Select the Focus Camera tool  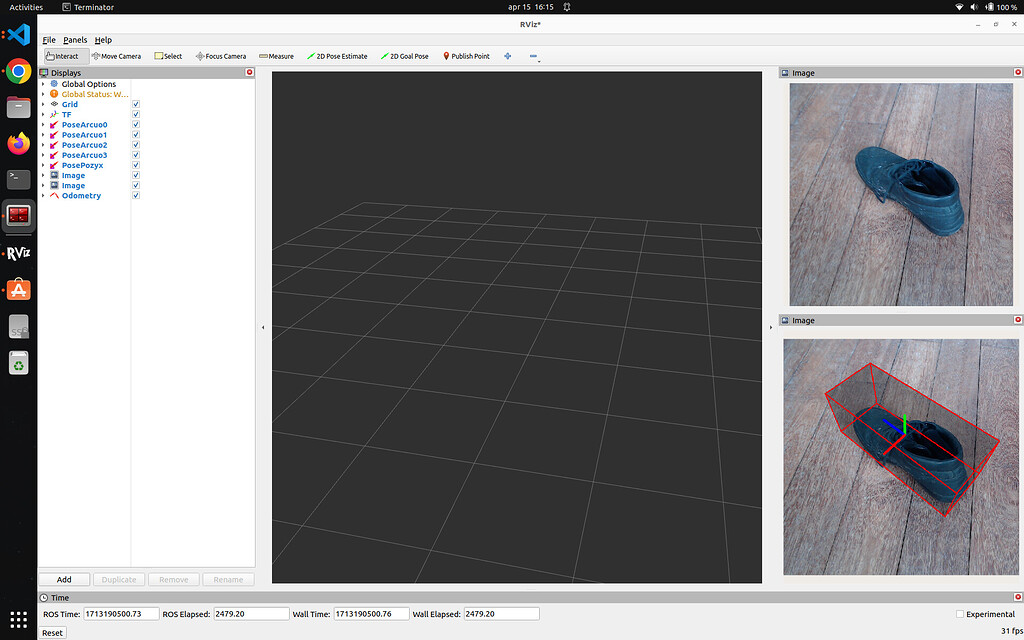220,56
